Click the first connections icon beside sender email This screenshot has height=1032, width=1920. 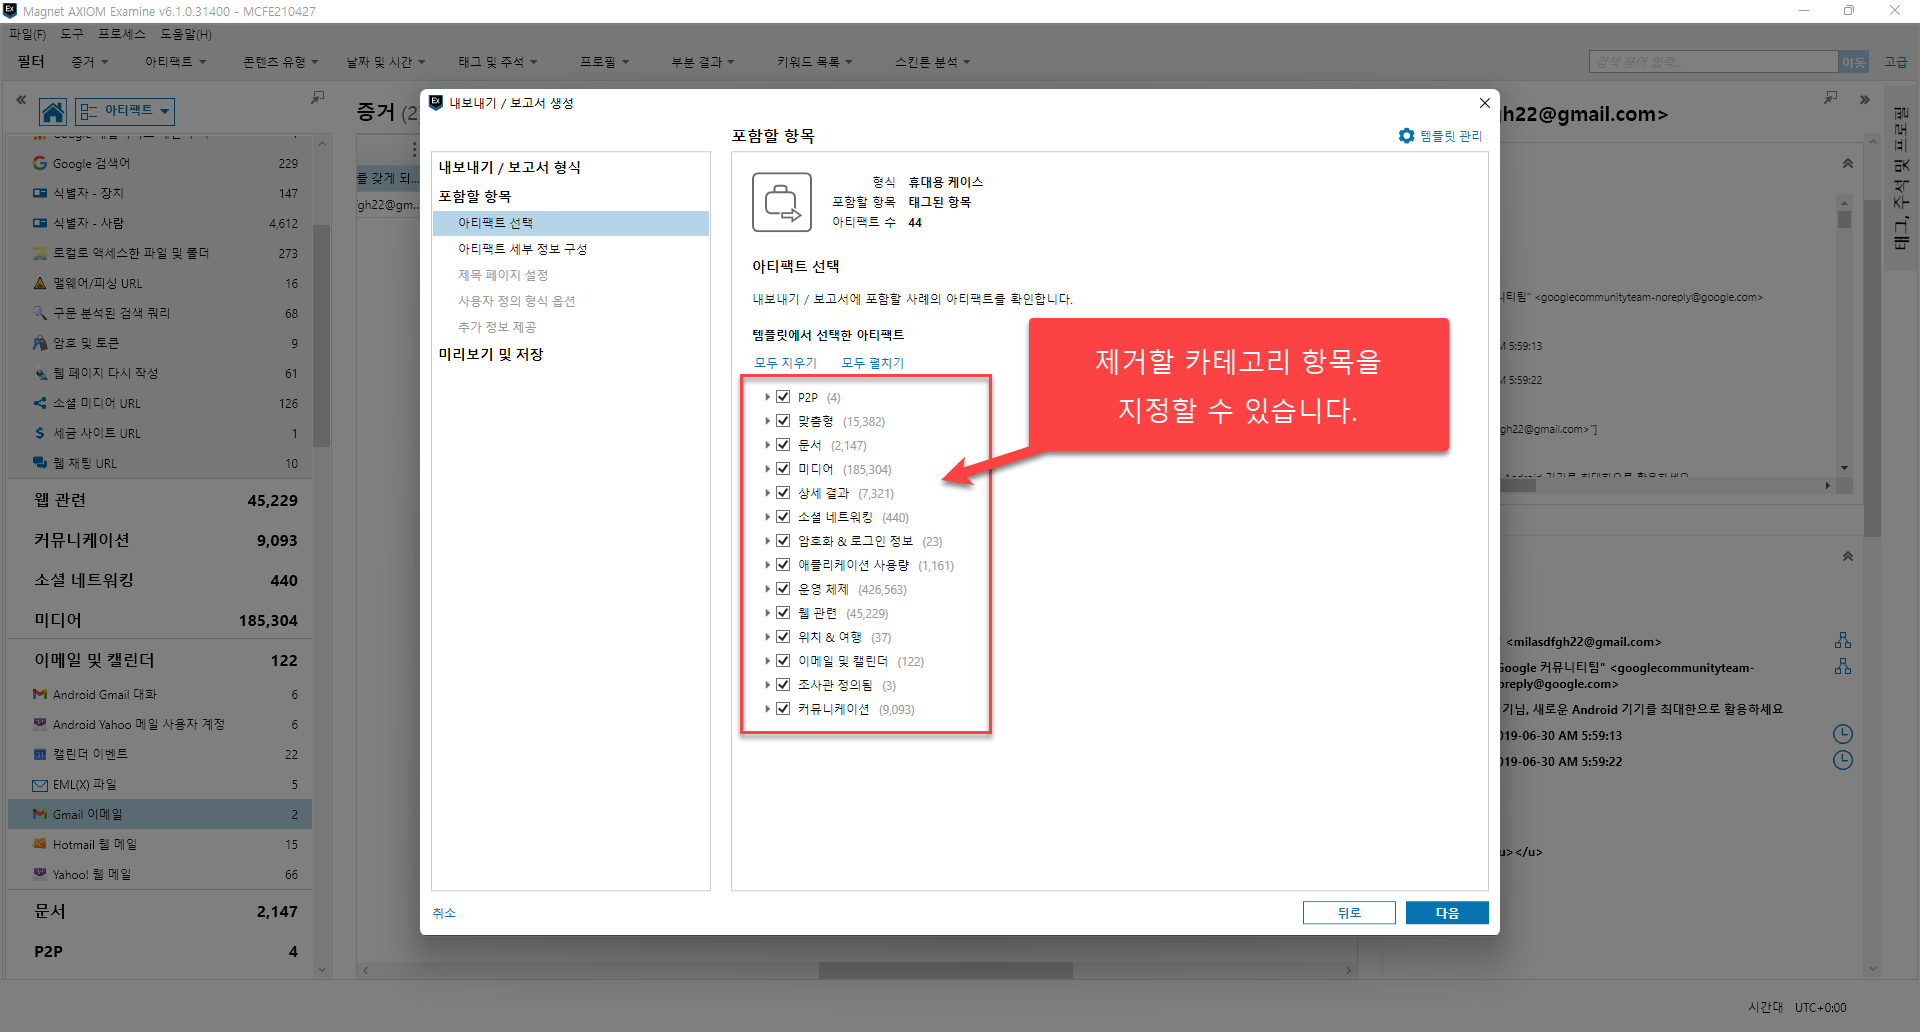coord(1843,640)
